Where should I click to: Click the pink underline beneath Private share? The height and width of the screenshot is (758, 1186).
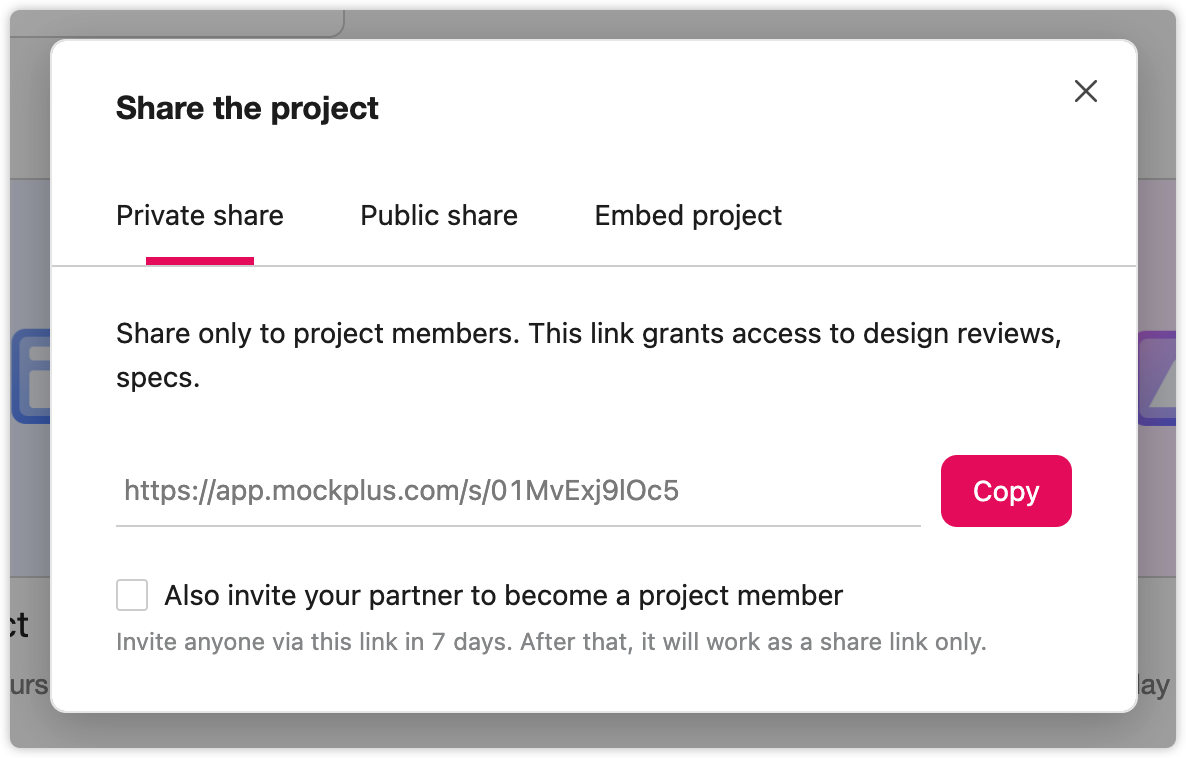200,261
